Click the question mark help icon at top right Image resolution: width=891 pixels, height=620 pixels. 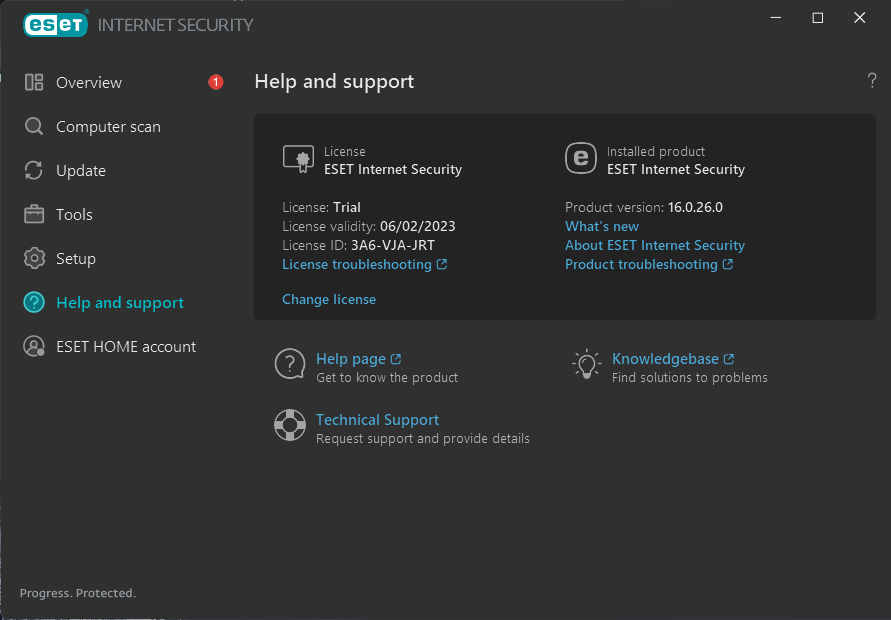point(872,80)
